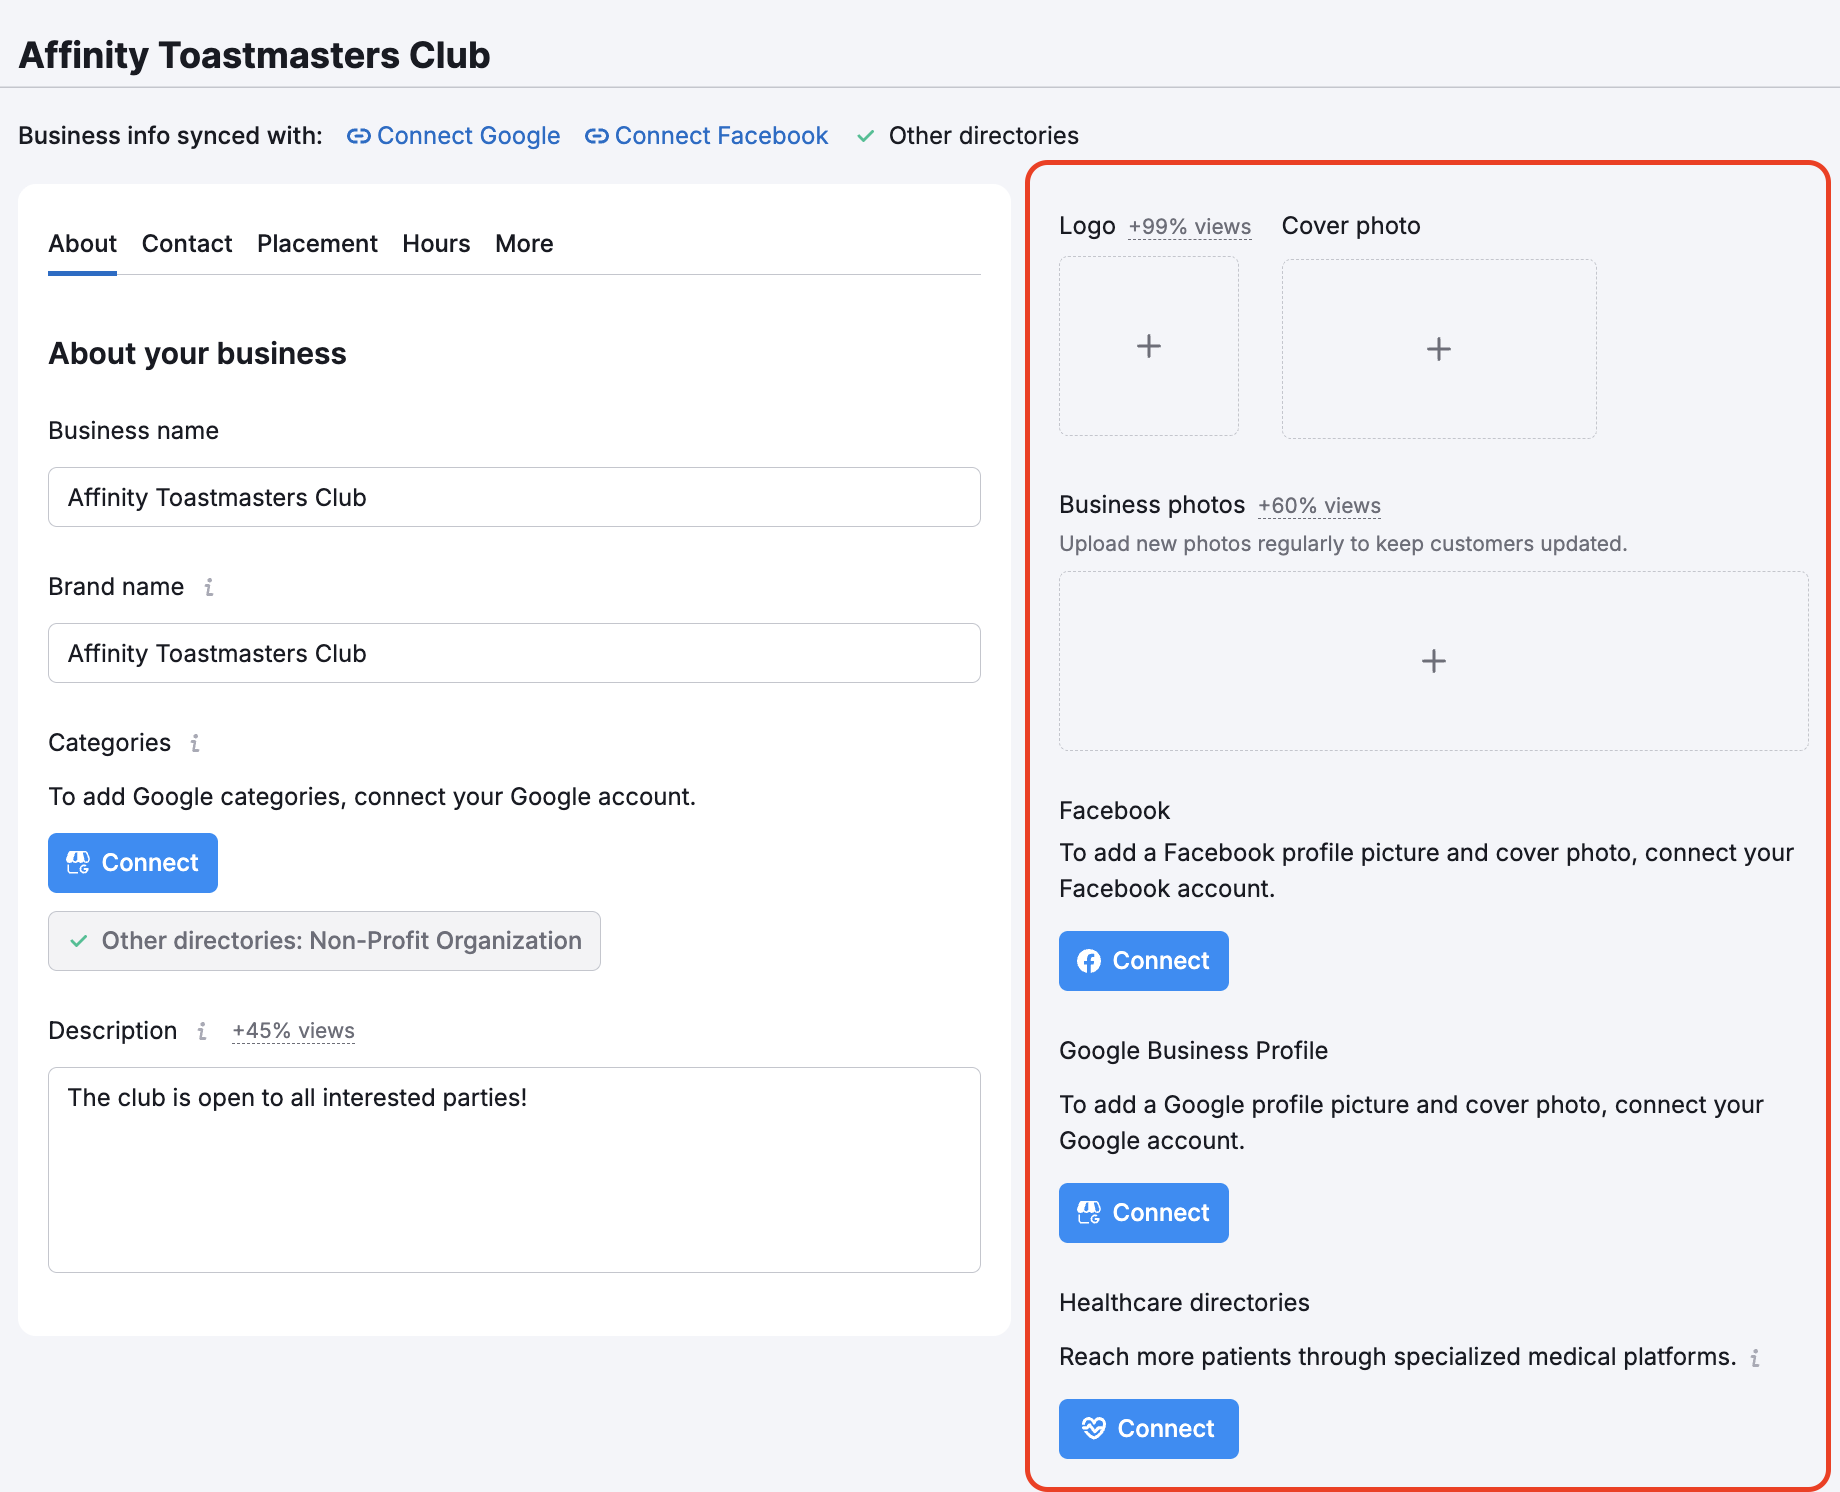Click the Facebook icon on the Connect button
The height and width of the screenshot is (1492, 1840).
(1089, 960)
